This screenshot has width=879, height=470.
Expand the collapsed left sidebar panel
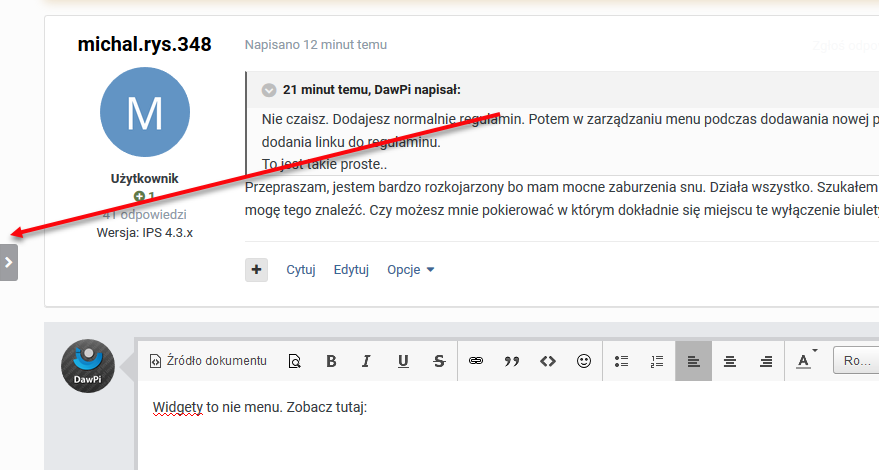click(x=9, y=262)
